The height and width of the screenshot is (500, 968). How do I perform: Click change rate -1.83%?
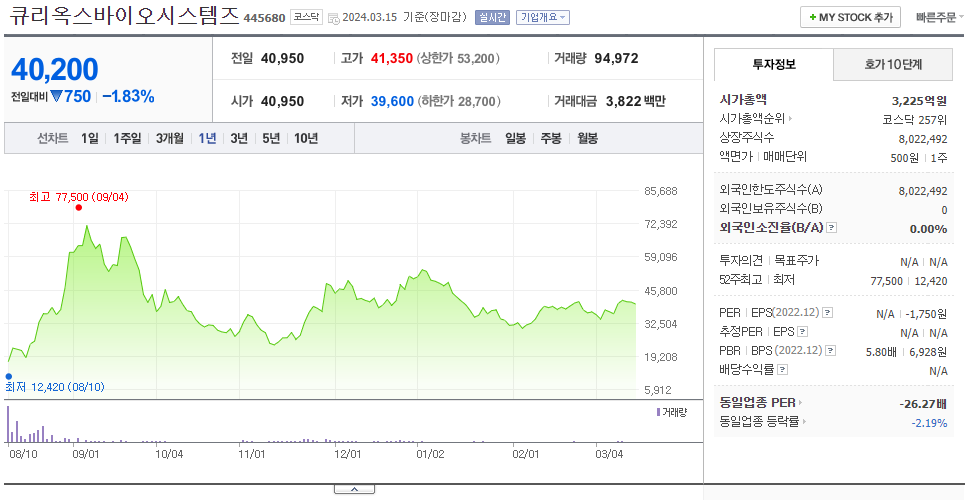point(128,96)
